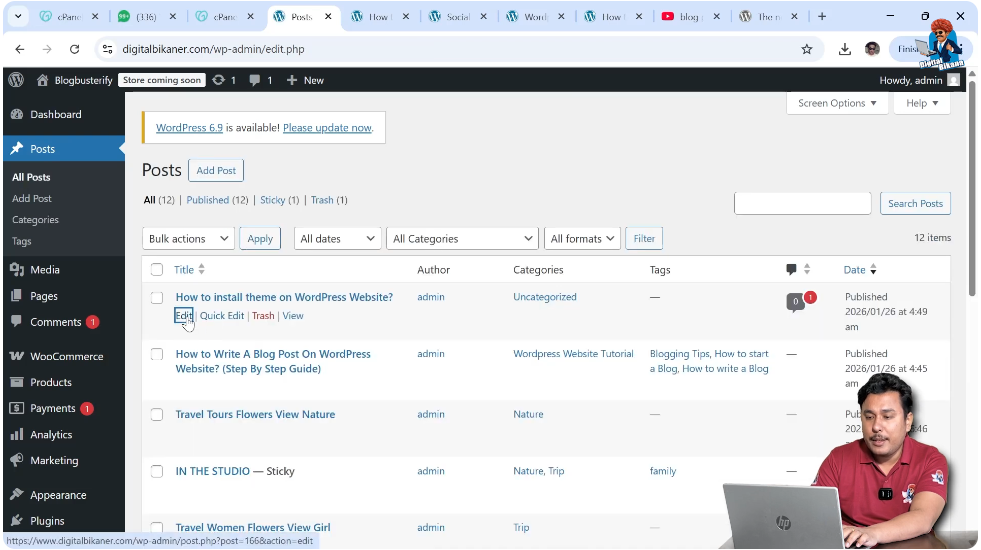The width and height of the screenshot is (981, 550).
Task: Click Trash link under install theme post
Action: tap(263, 315)
